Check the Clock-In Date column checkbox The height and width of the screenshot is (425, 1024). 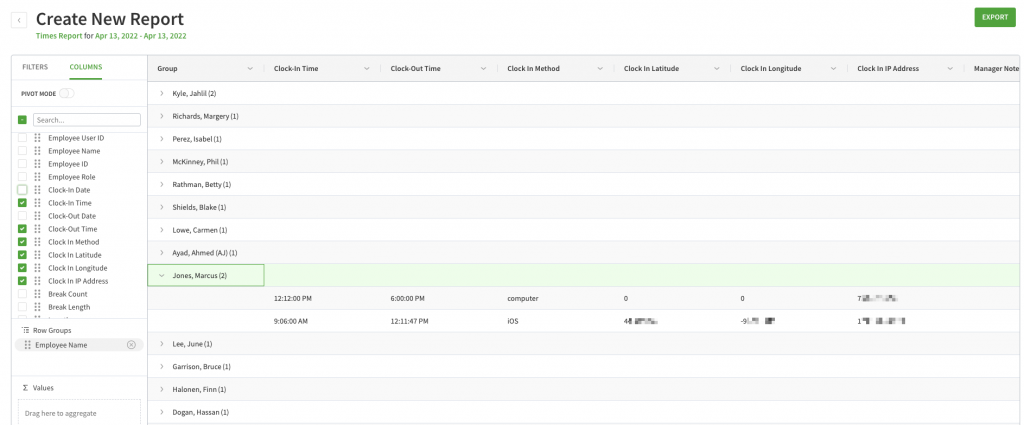coord(22,190)
